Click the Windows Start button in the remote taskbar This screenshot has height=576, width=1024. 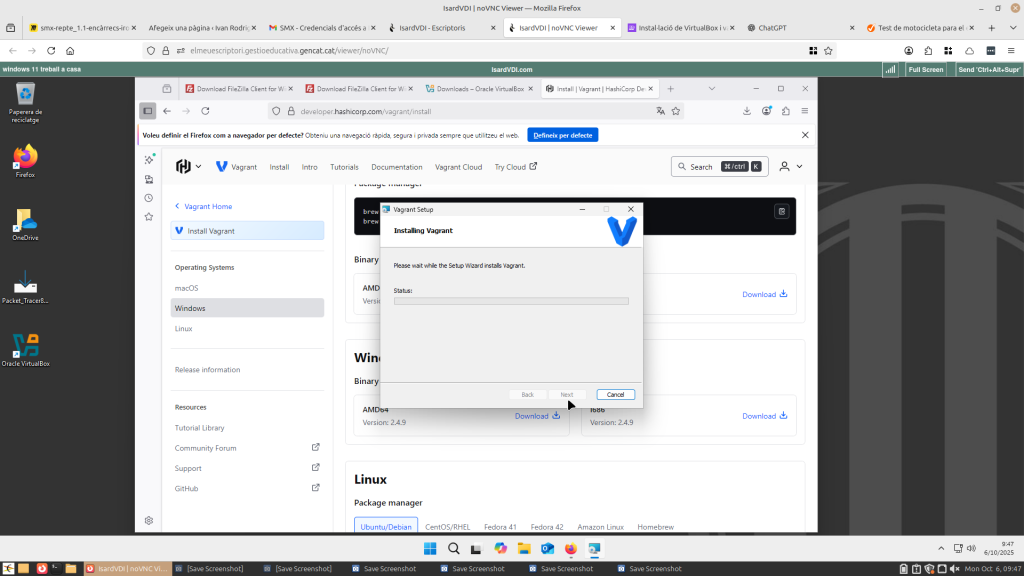pos(430,549)
